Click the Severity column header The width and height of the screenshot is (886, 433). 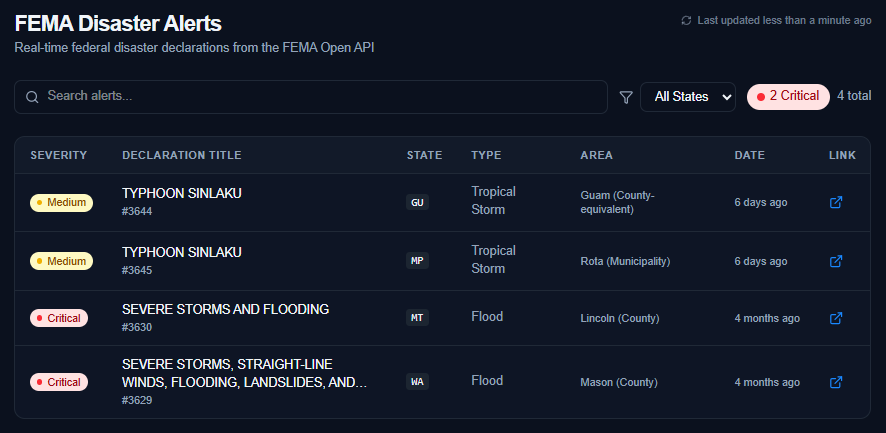click(59, 155)
